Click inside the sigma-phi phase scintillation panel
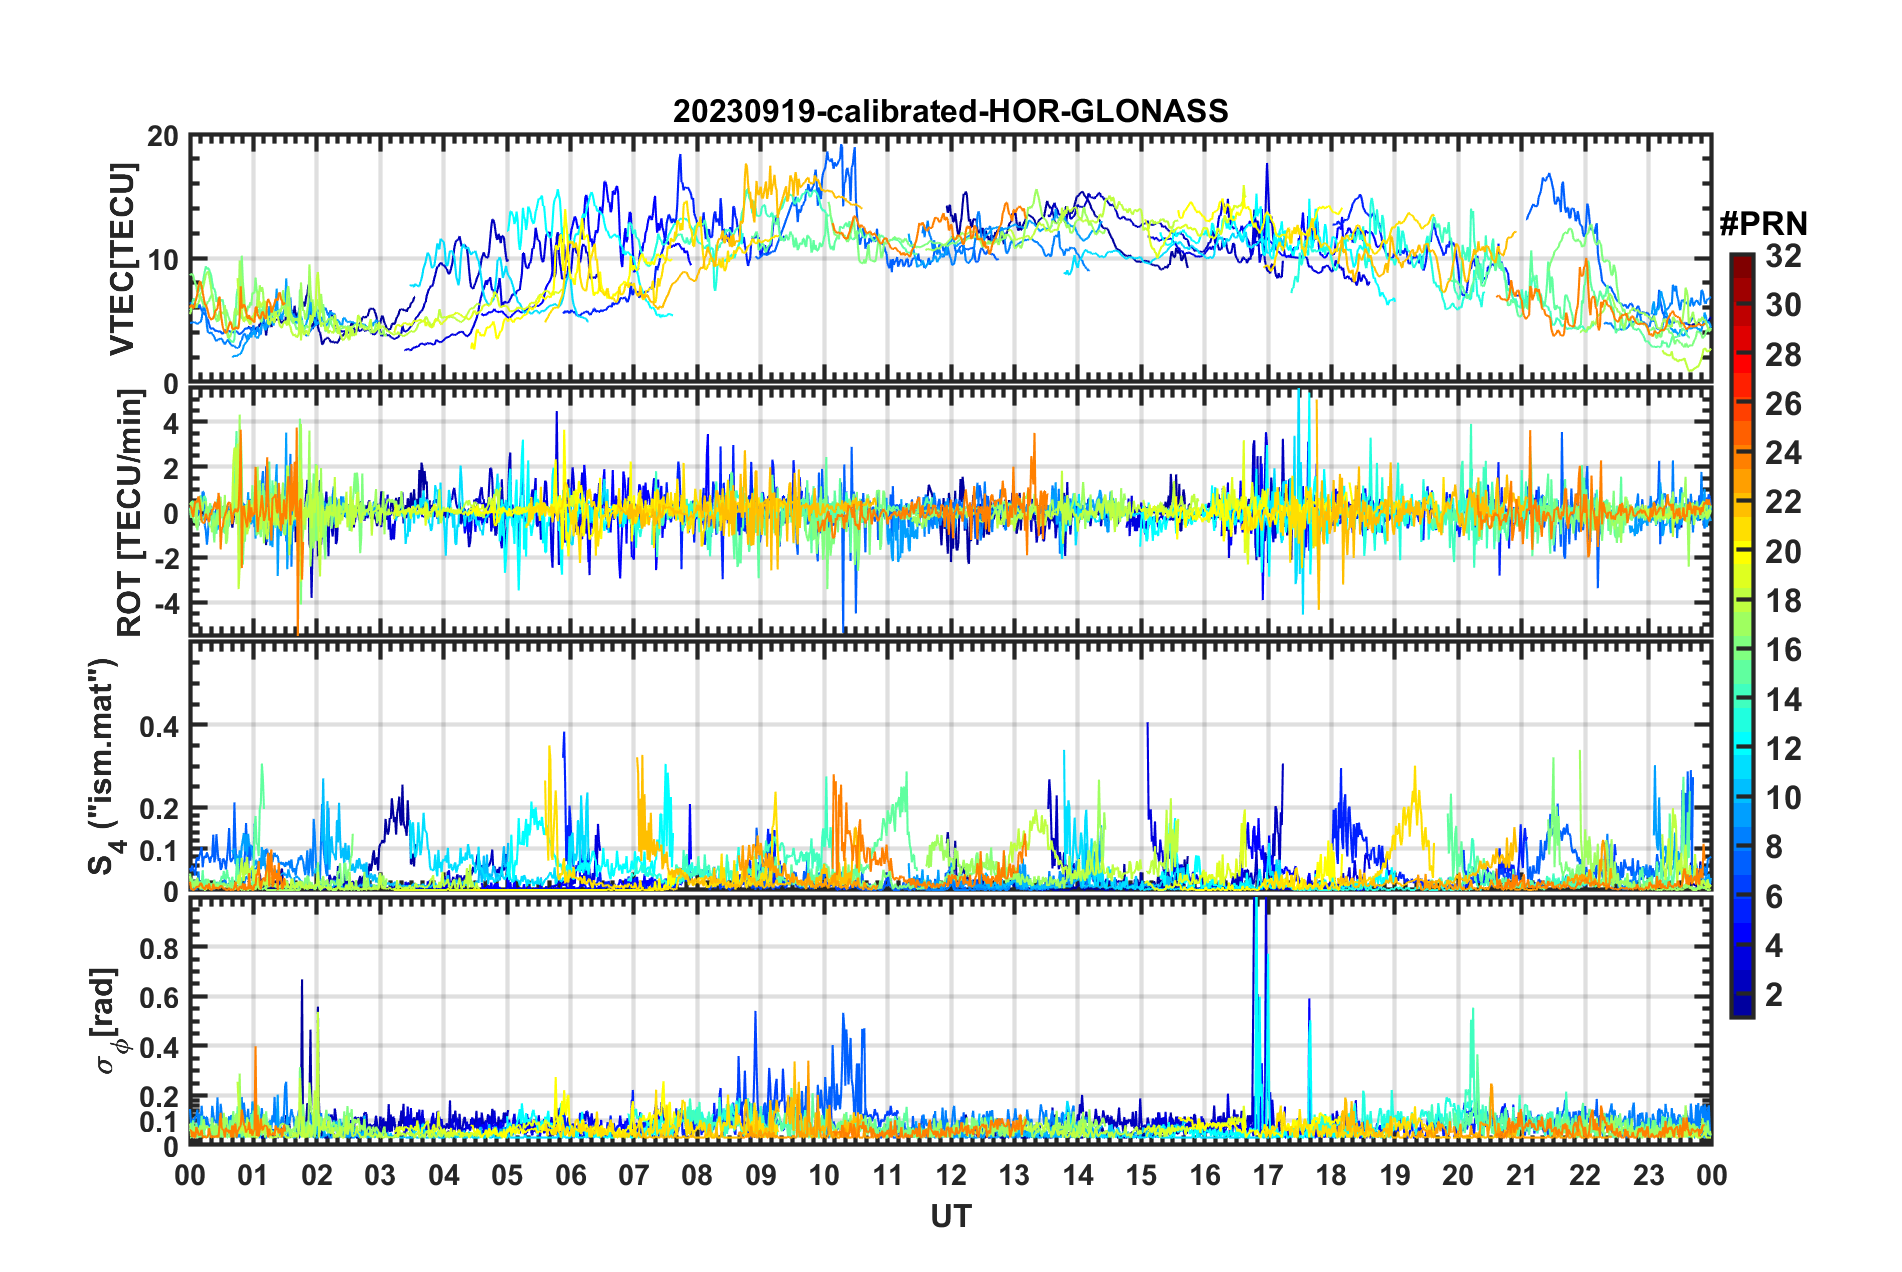The height and width of the screenshot is (1272, 1902). pyautogui.click(x=950, y=1021)
